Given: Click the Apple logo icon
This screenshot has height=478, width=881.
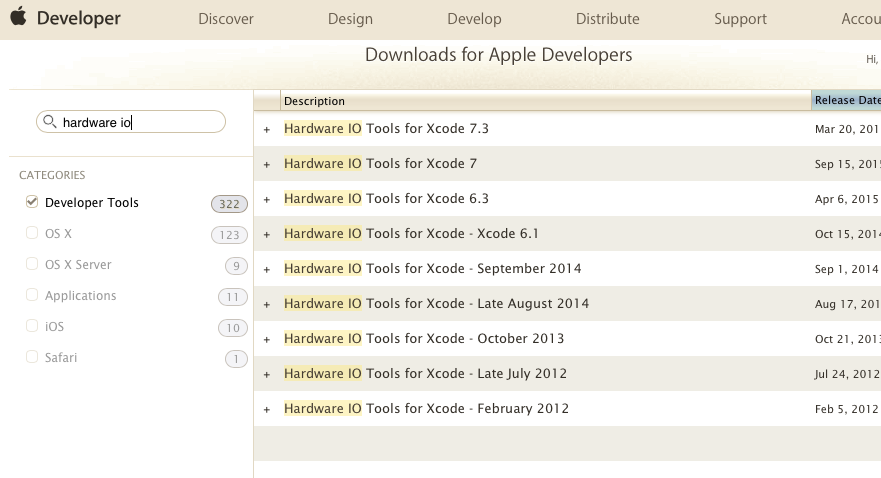Looking at the screenshot, I should [19, 16].
